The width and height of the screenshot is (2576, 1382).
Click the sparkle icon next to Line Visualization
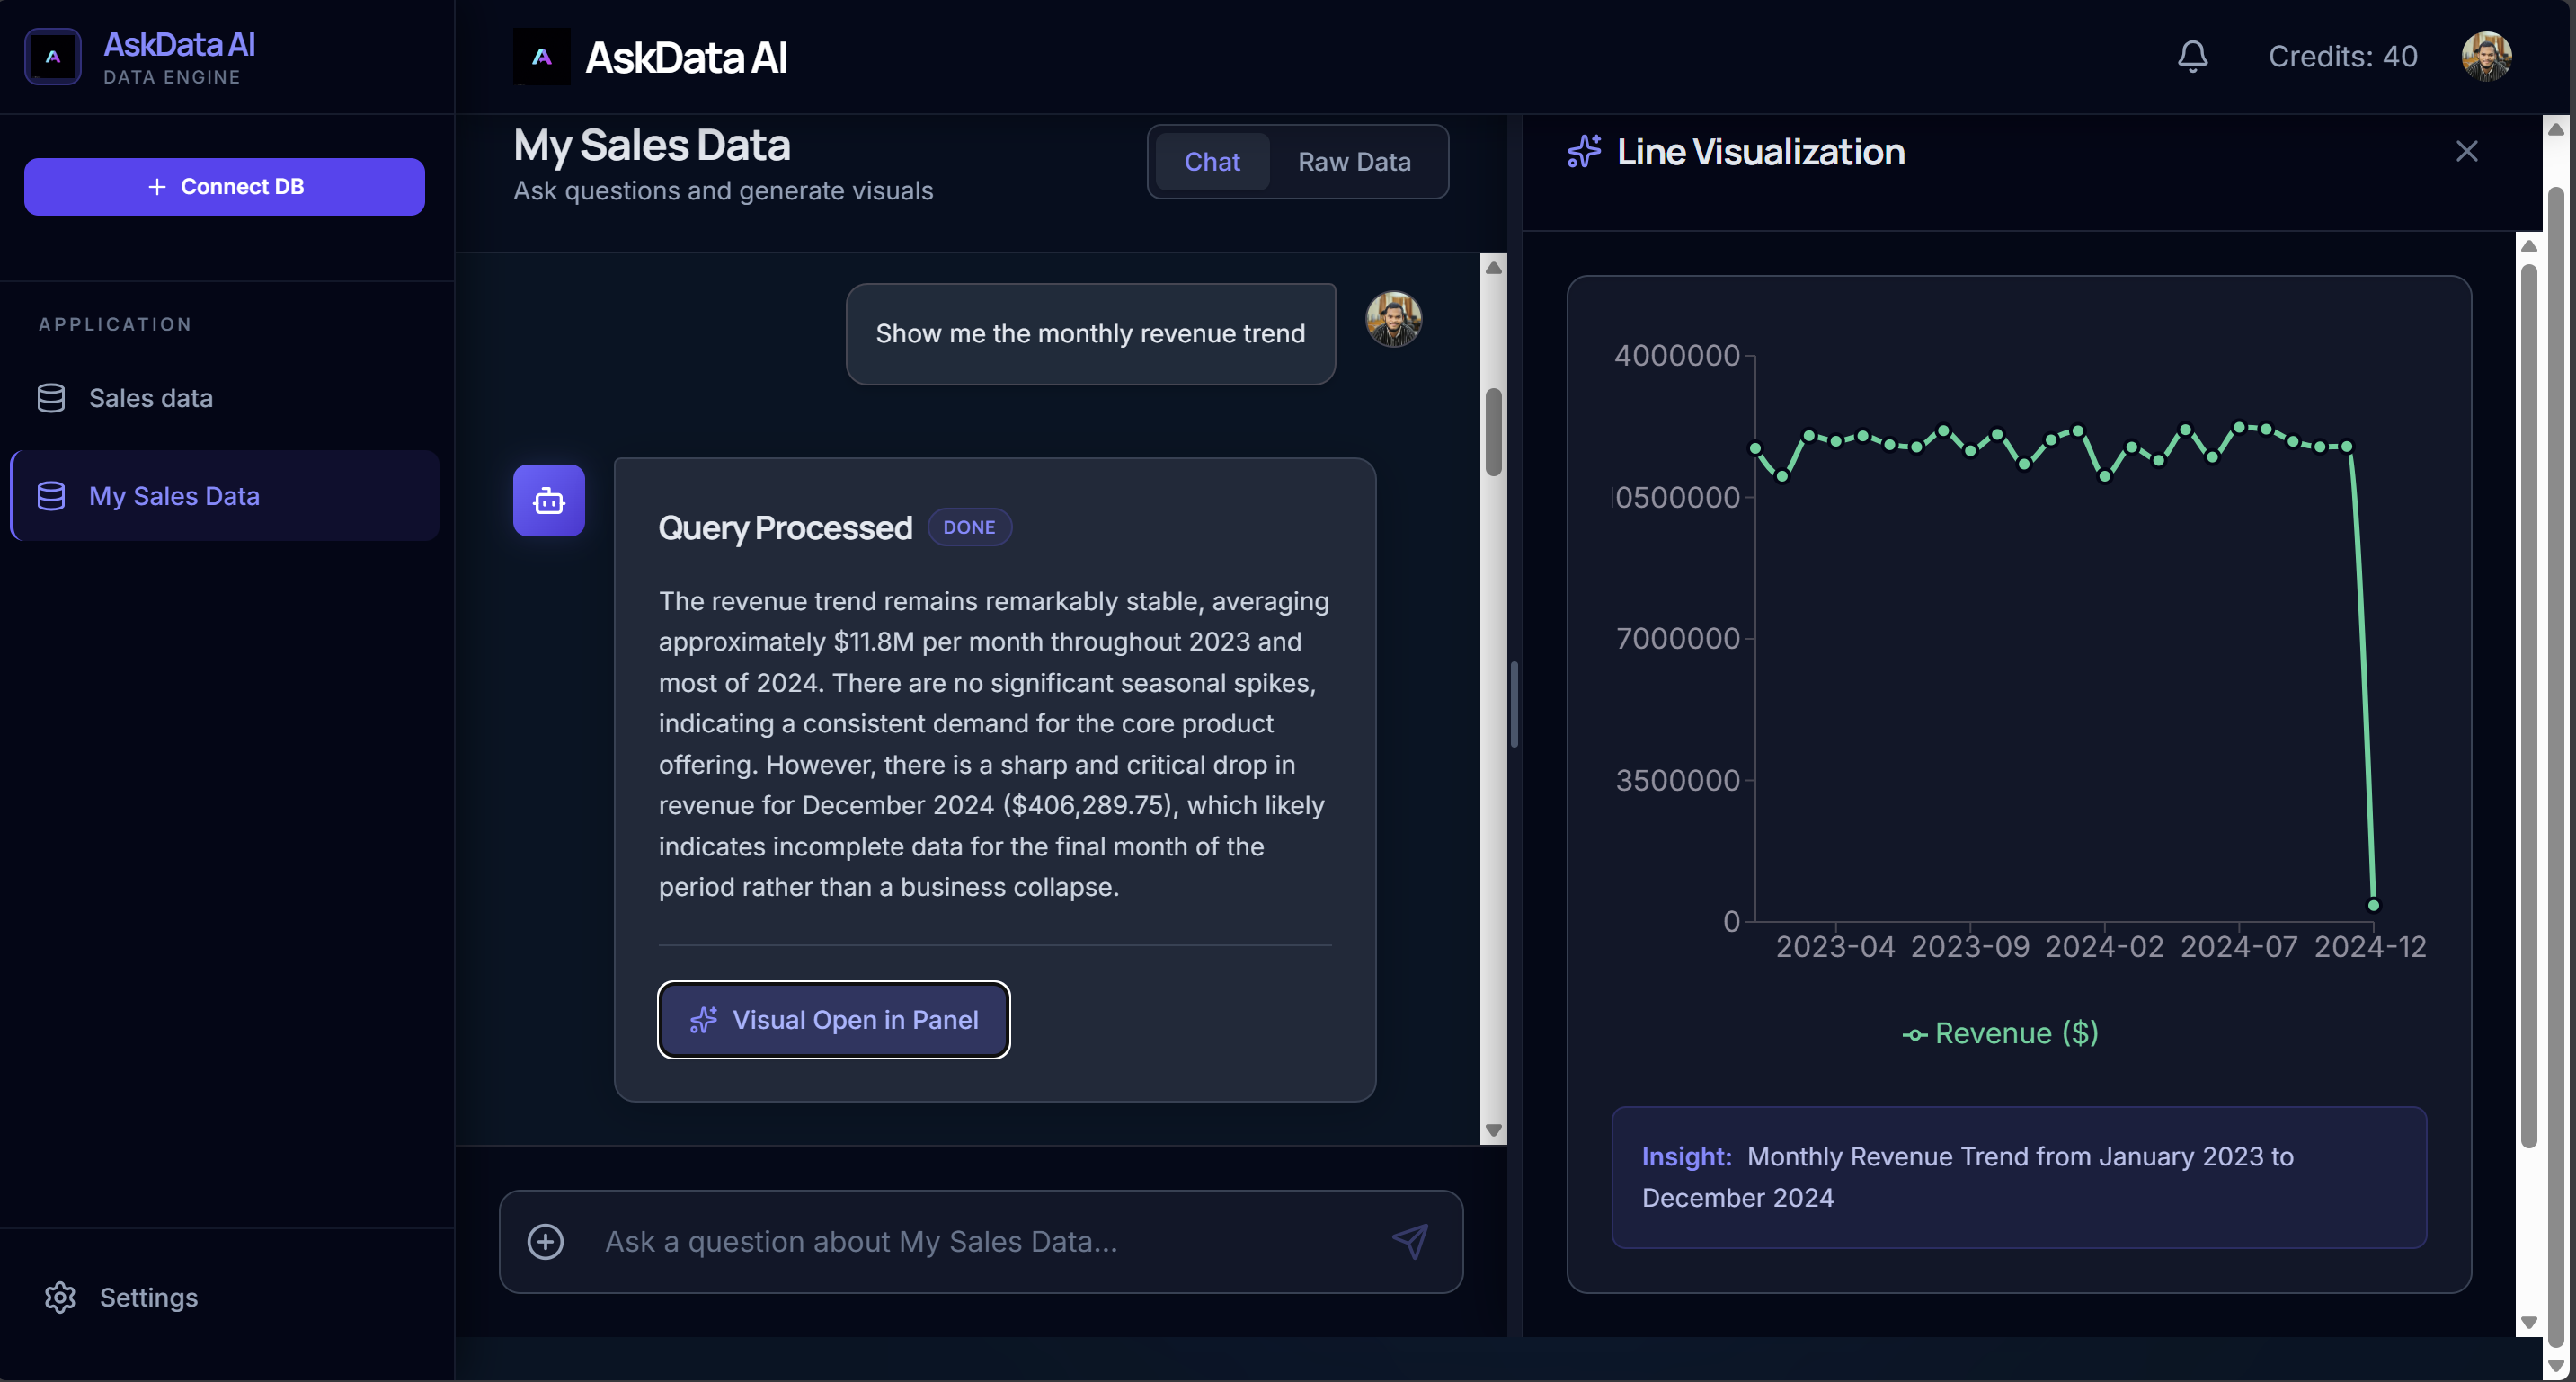pyautogui.click(x=1584, y=151)
